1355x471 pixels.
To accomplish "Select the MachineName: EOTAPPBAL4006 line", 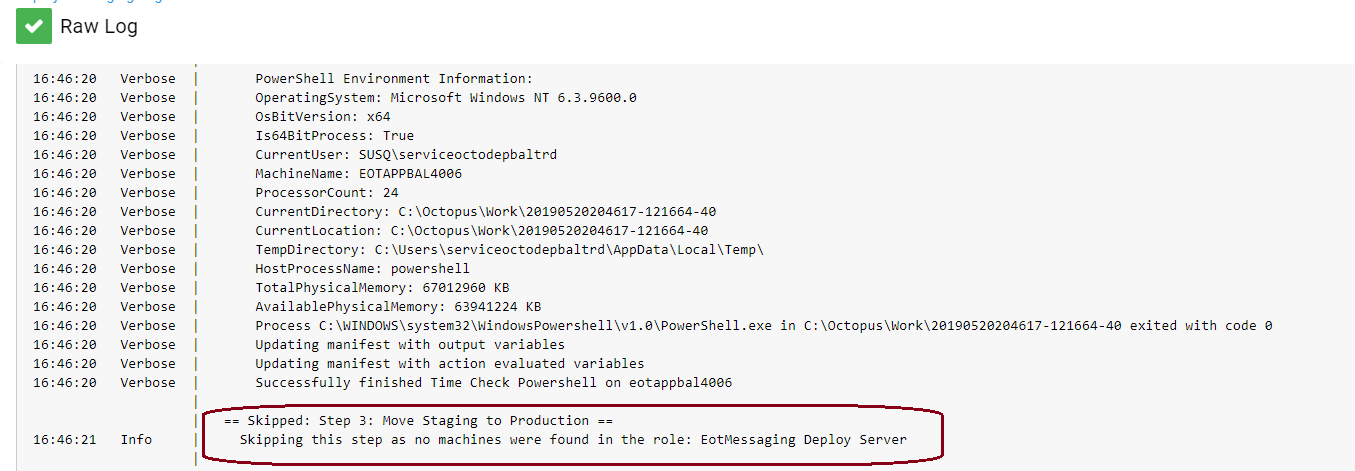I will (359, 174).
